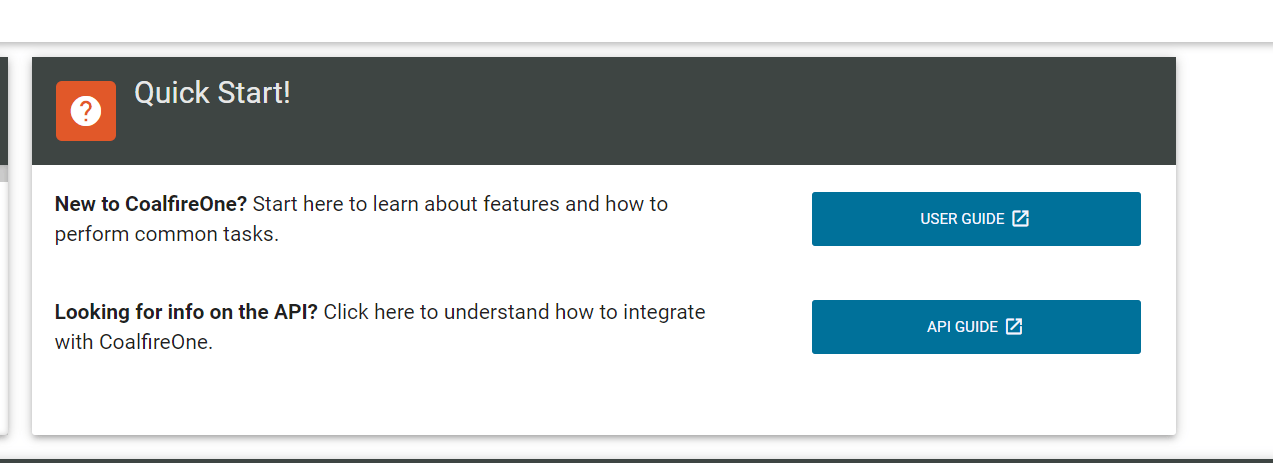The width and height of the screenshot is (1273, 463).
Task: Select the partially visible card on the left edge
Action: click(4, 245)
